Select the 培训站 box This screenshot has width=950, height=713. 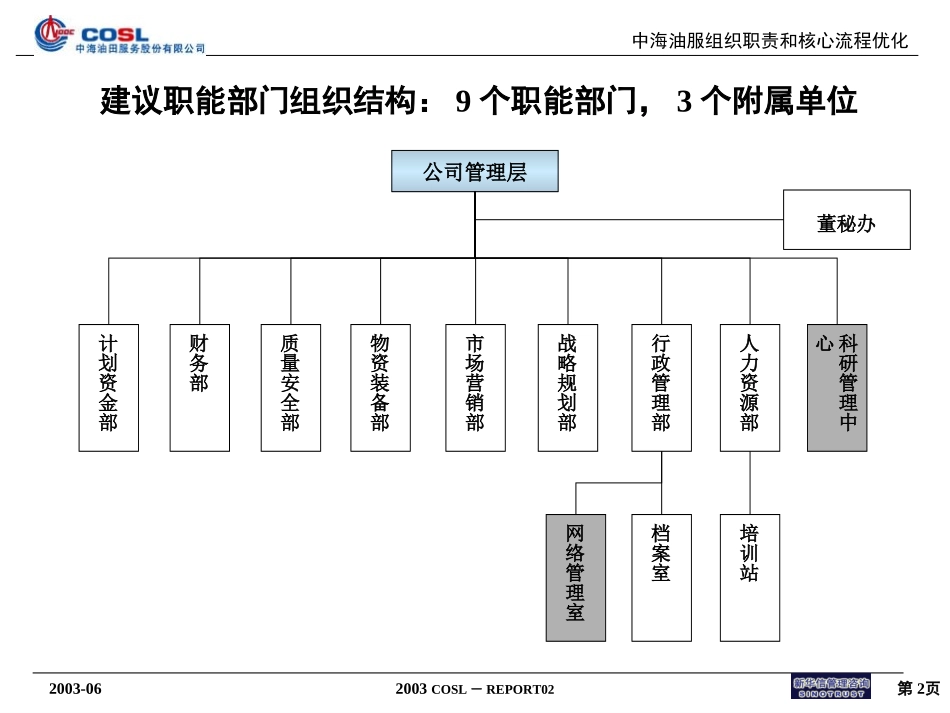tap(749, 578)
